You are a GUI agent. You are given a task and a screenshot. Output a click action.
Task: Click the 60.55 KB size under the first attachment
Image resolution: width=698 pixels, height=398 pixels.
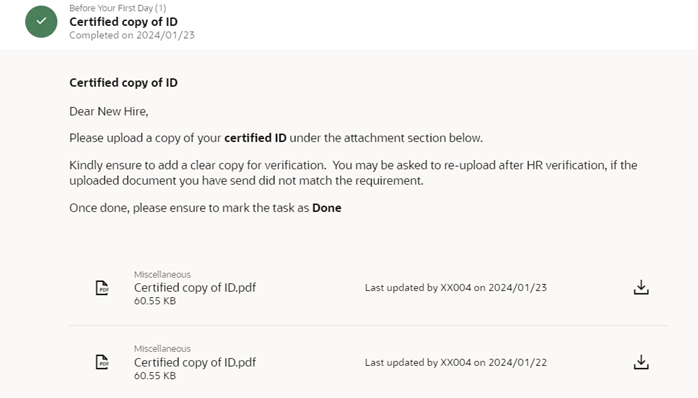[155, 301]
